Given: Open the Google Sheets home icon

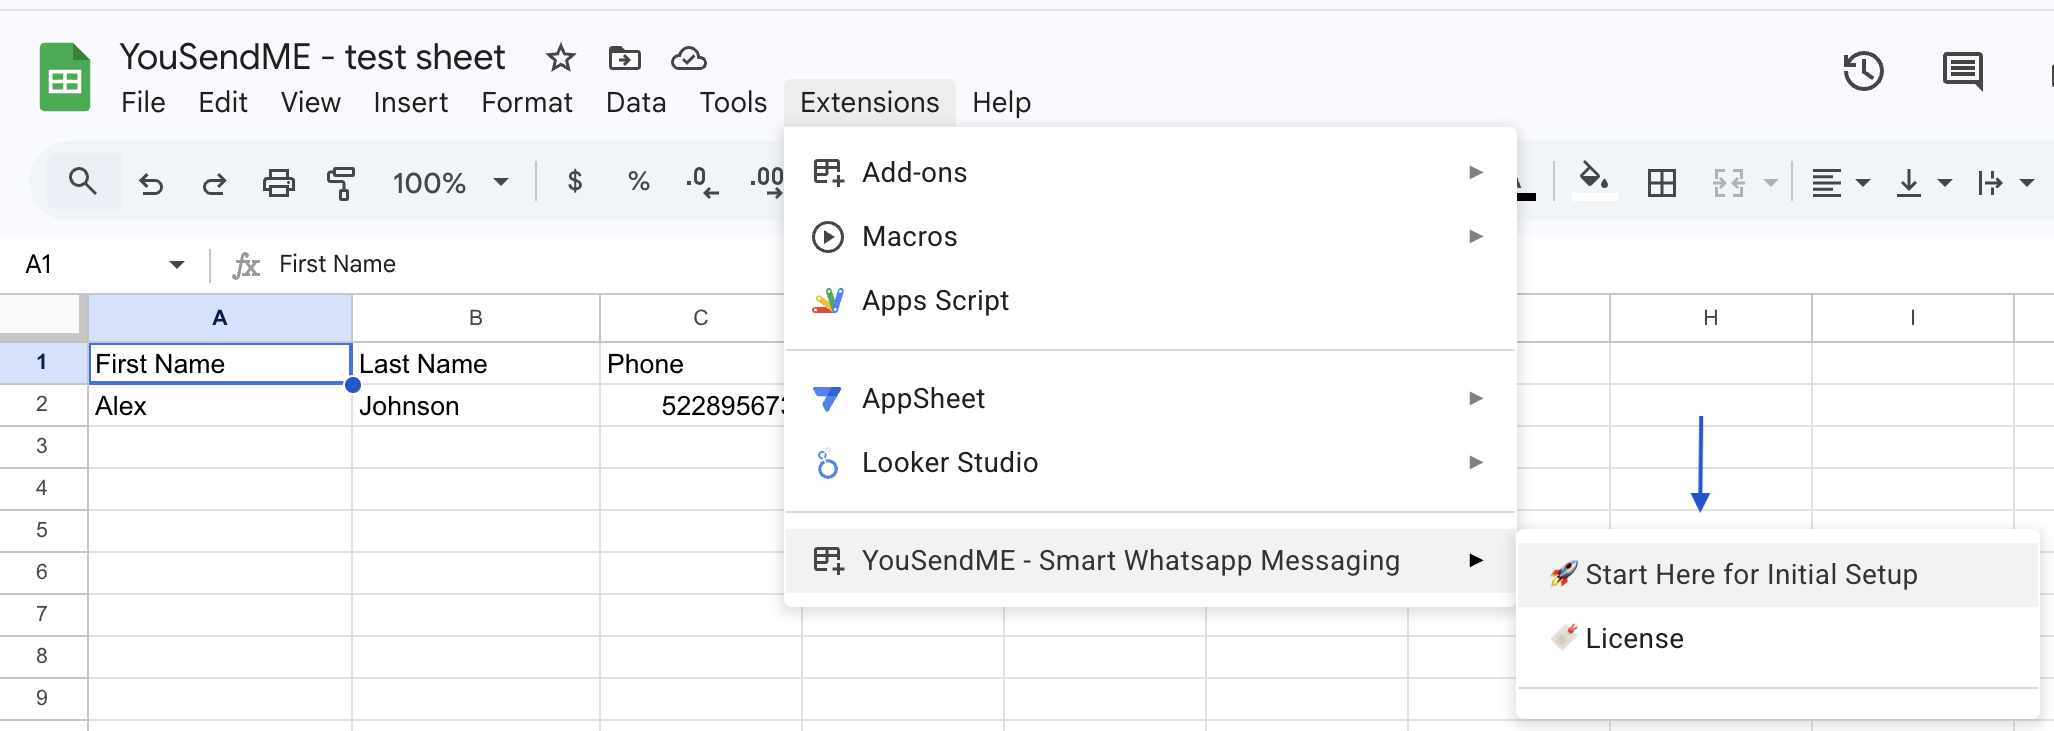Looking at the screenshot, I should (x=65, y=77).
